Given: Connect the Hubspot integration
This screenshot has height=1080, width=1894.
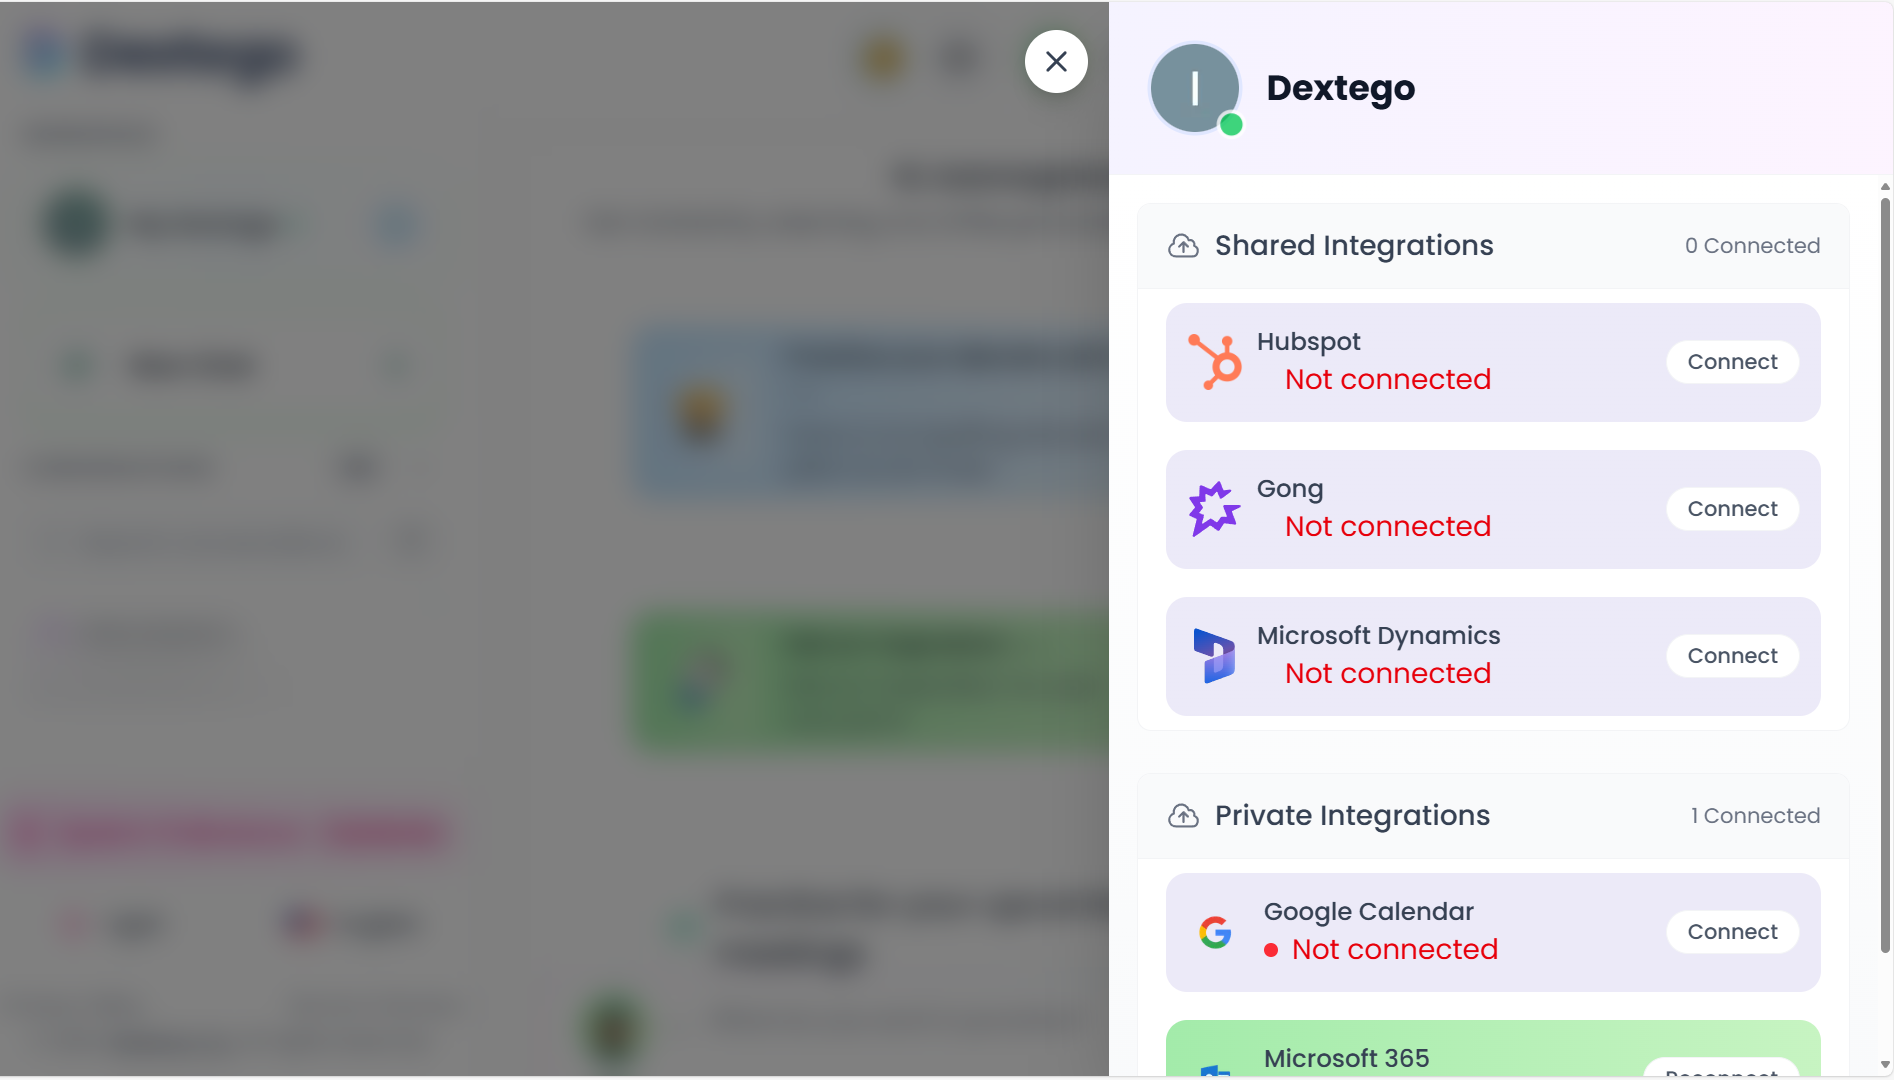Looking at the screenshot, I should point(1732,362).
